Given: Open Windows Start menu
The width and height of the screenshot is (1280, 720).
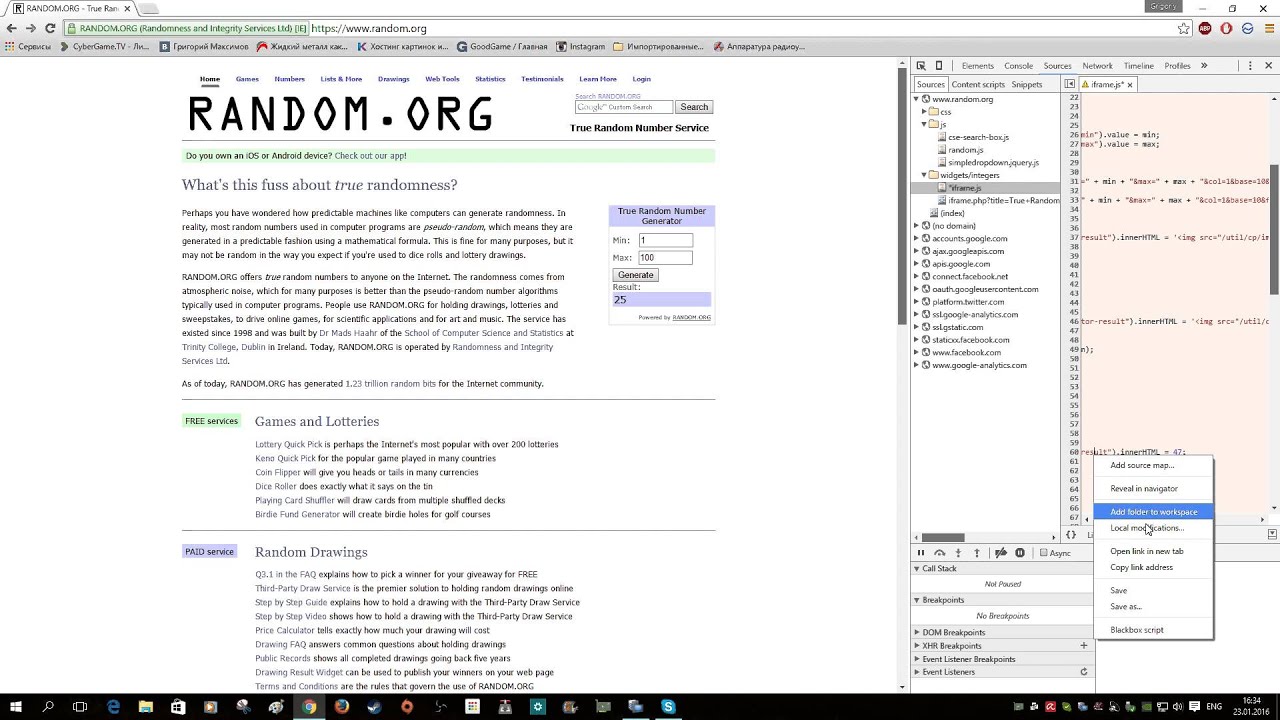Looking at the screenshot, I should tap(18, 707).
